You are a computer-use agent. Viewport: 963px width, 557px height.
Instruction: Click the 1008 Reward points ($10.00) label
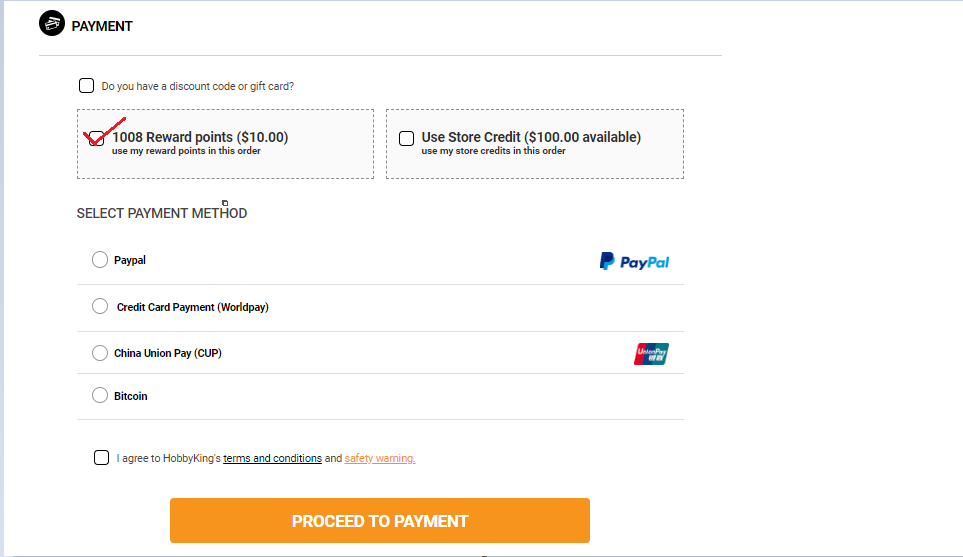(x=200, y=137)
